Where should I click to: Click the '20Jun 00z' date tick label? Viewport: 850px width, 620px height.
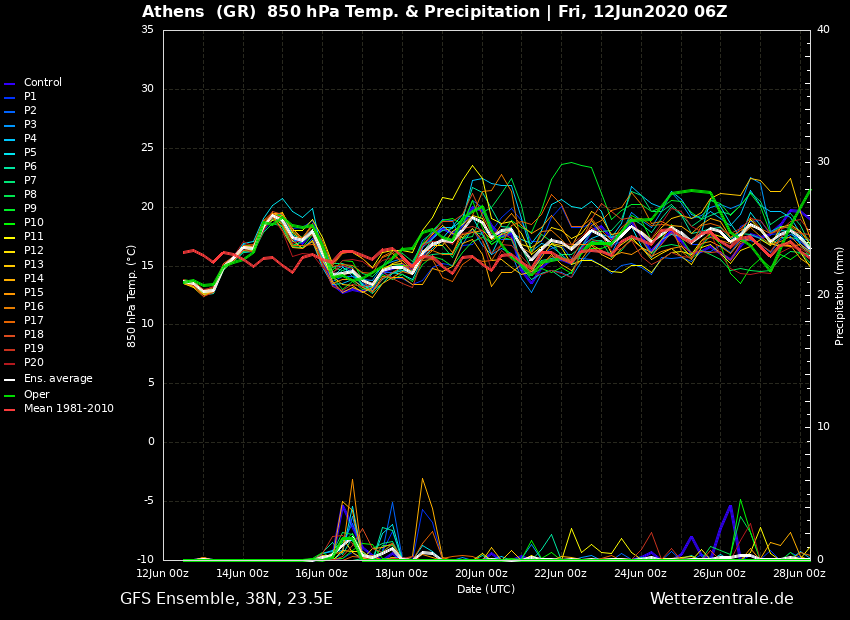pyautogui.click(x=481, y=573)
